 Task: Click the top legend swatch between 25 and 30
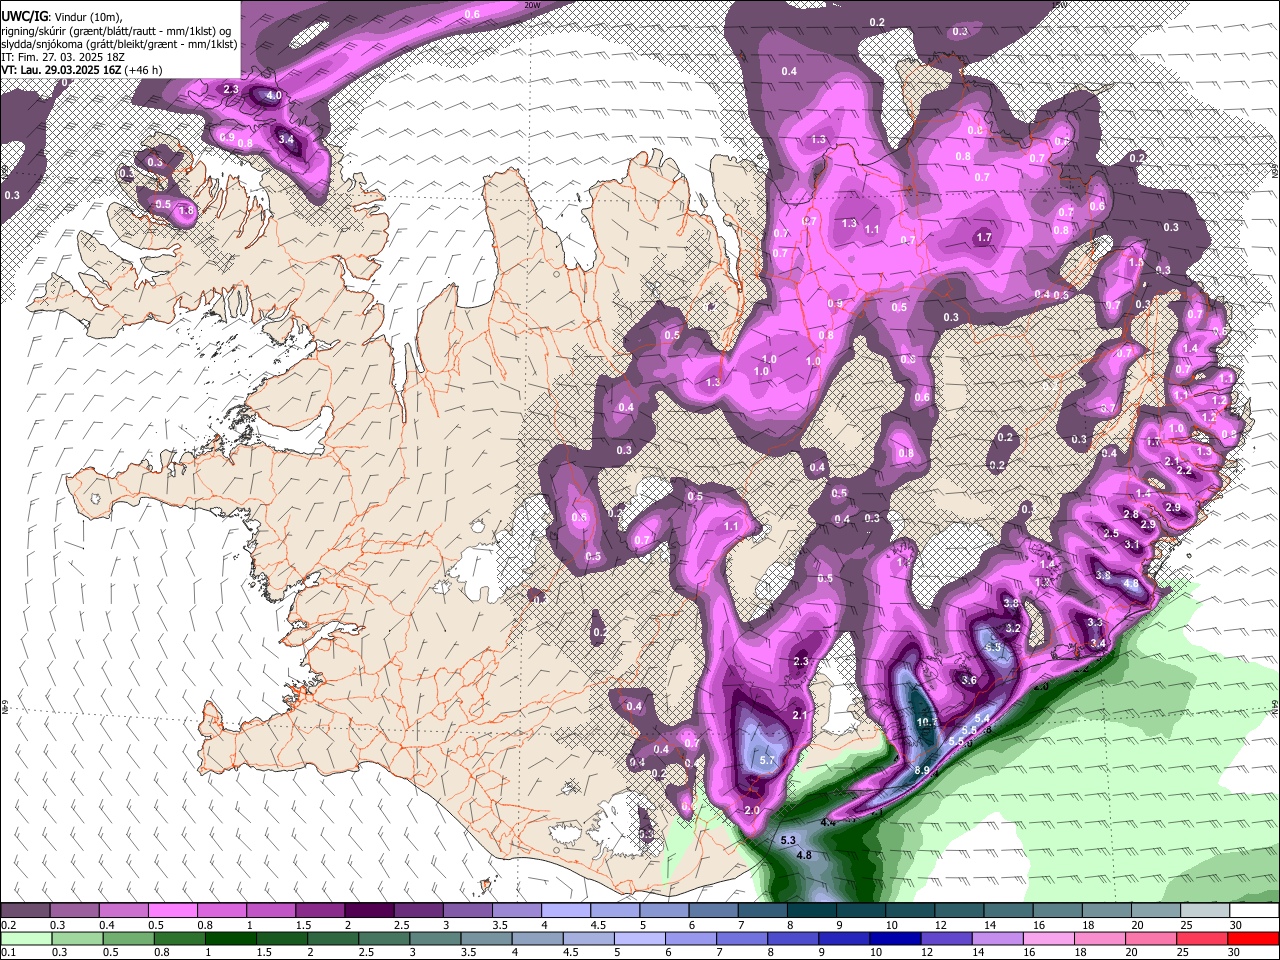point(1204,911)
